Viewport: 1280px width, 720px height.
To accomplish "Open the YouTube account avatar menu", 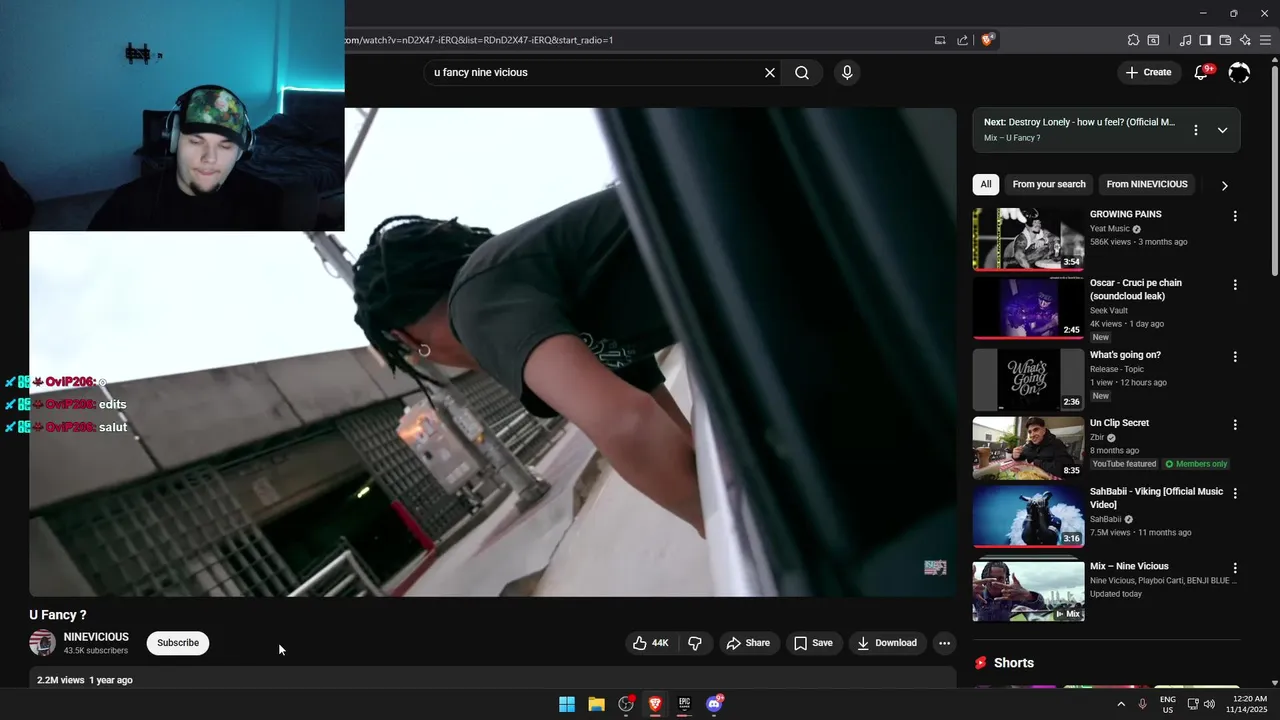I will 1239,72.
